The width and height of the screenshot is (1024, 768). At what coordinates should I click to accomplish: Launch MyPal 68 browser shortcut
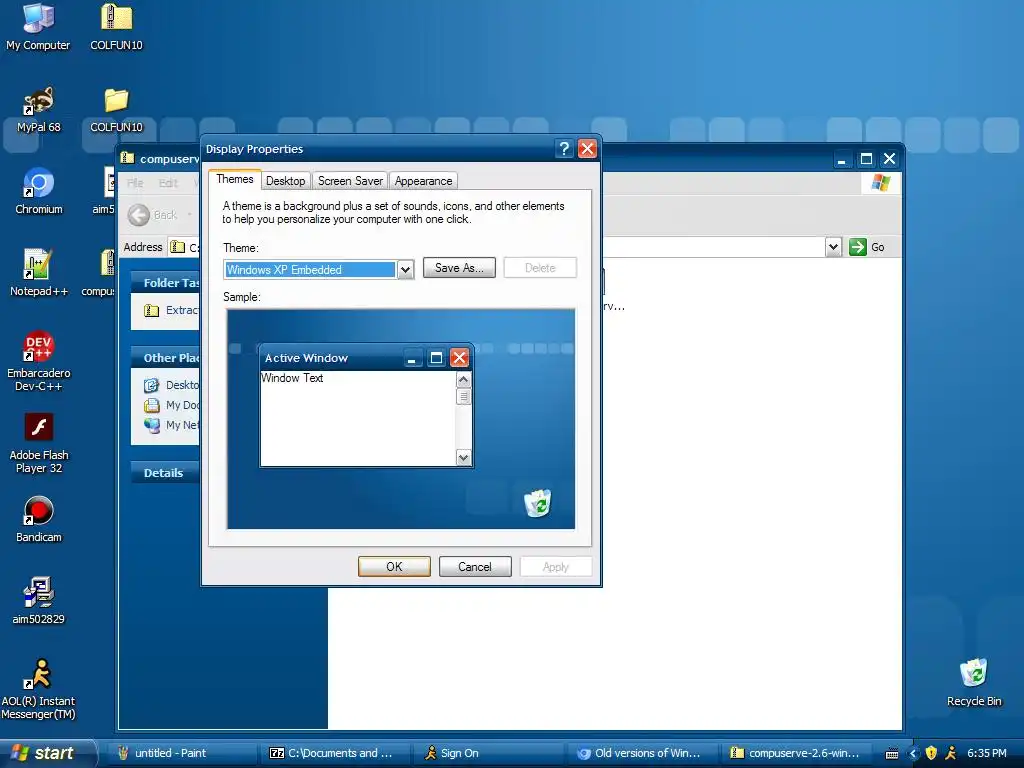(x=39, y=109)
